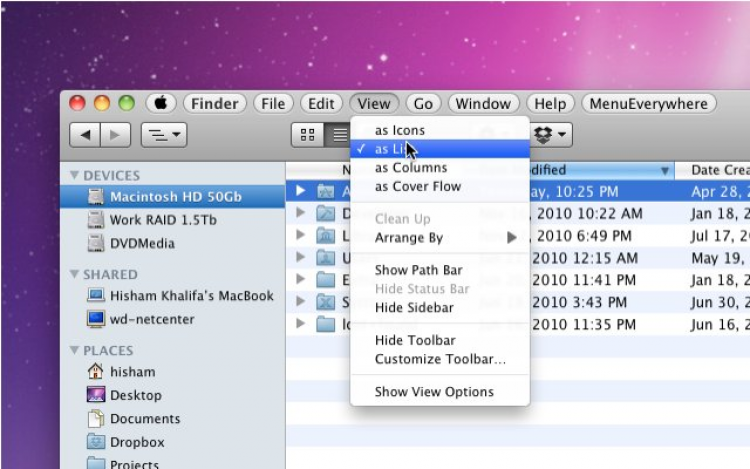
Task: Open the File menu
Action: pos(273,103)
